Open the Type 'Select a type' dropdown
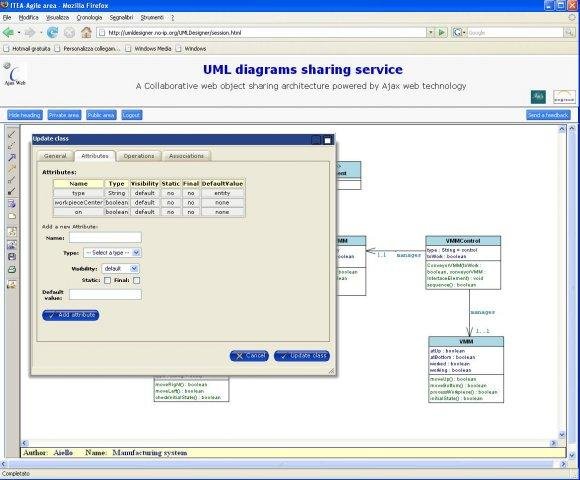The width and height of the screenshot is (580, 480). coord(112,253)
